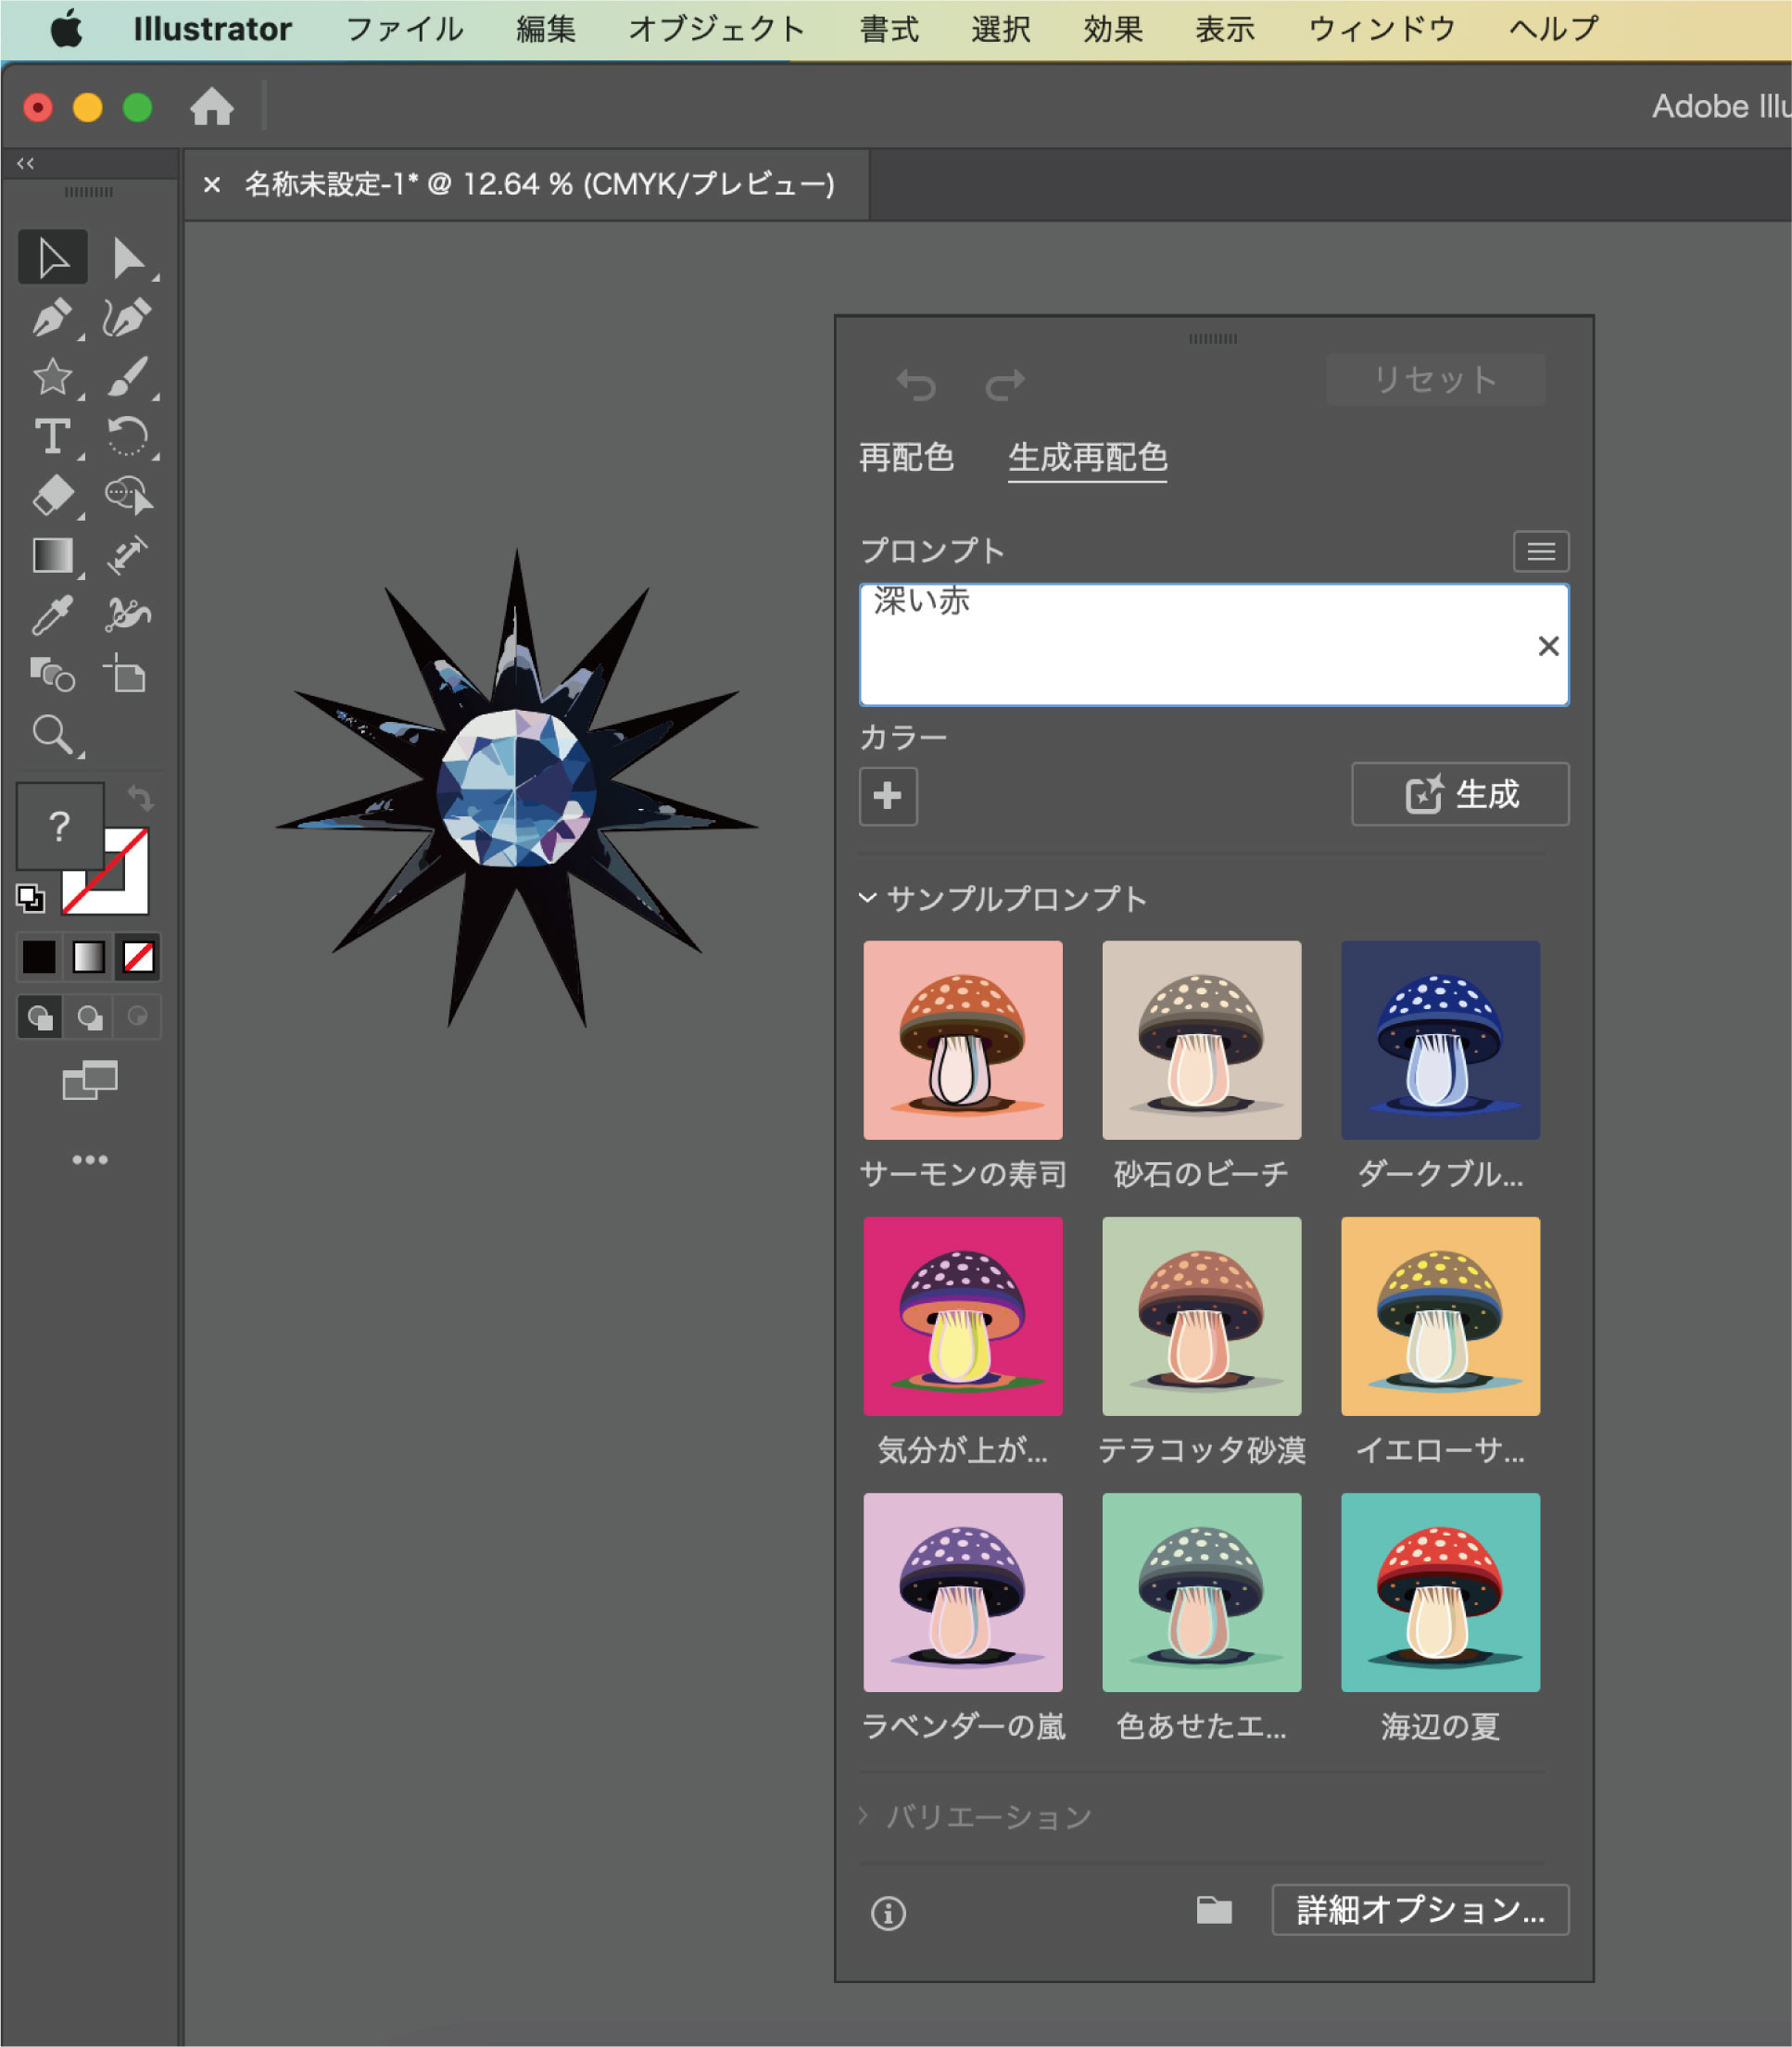Click the 生成 button
1792x2047 pixels.
click(x=1459, y=795)
